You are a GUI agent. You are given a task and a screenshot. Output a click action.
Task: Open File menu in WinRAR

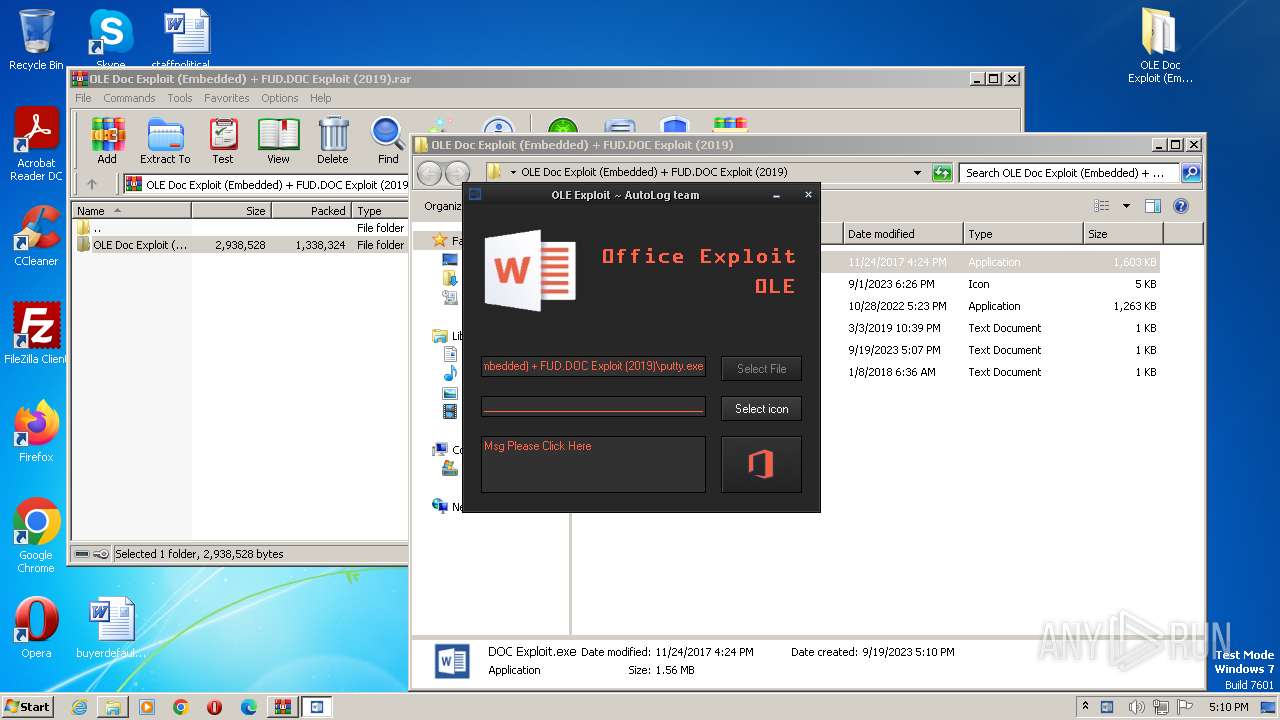click(83, 98)
